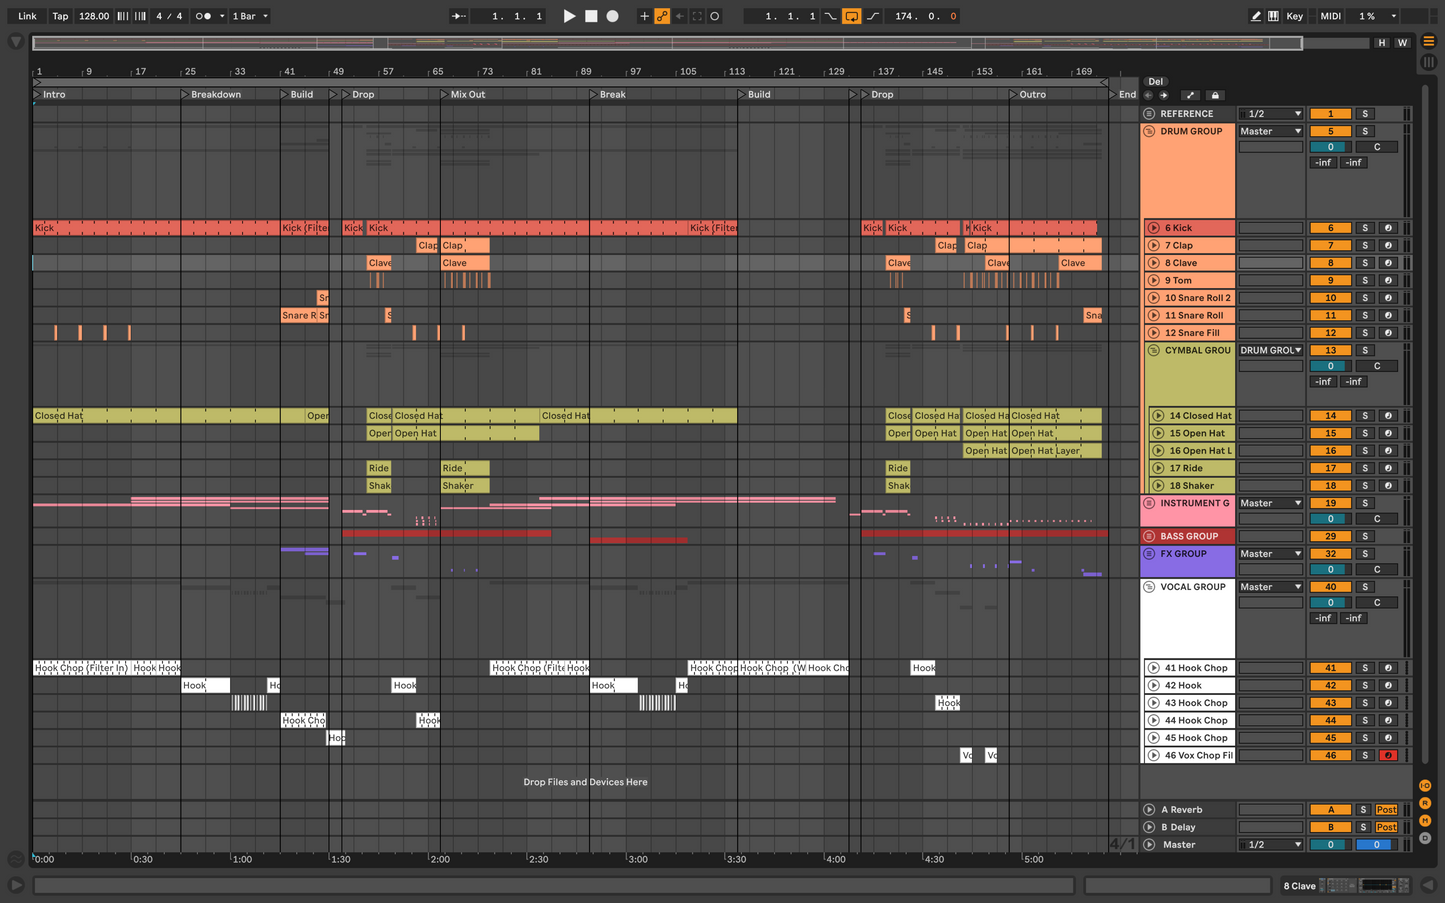Disarm the 46 Vox Chop Fil track
The width and height of the screenshot is (1445, 903).
1388,755
